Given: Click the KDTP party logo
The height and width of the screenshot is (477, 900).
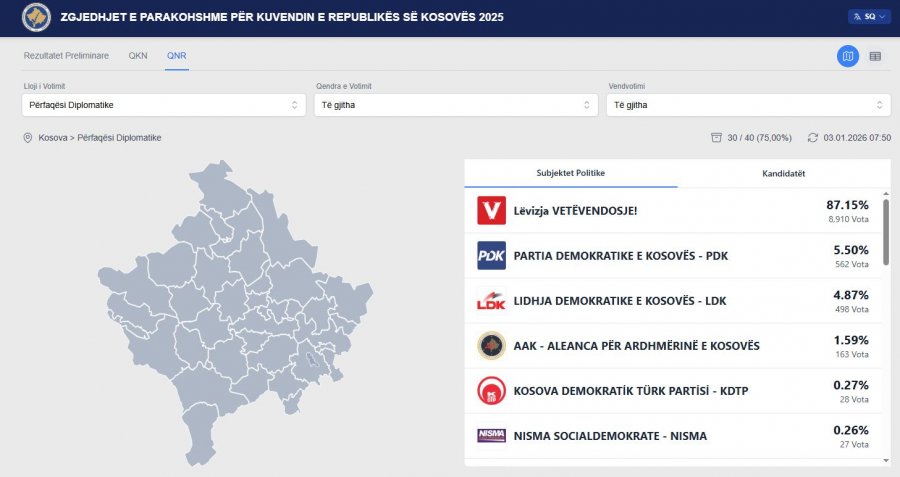Looking at the screenshot, I should [491, 391].
